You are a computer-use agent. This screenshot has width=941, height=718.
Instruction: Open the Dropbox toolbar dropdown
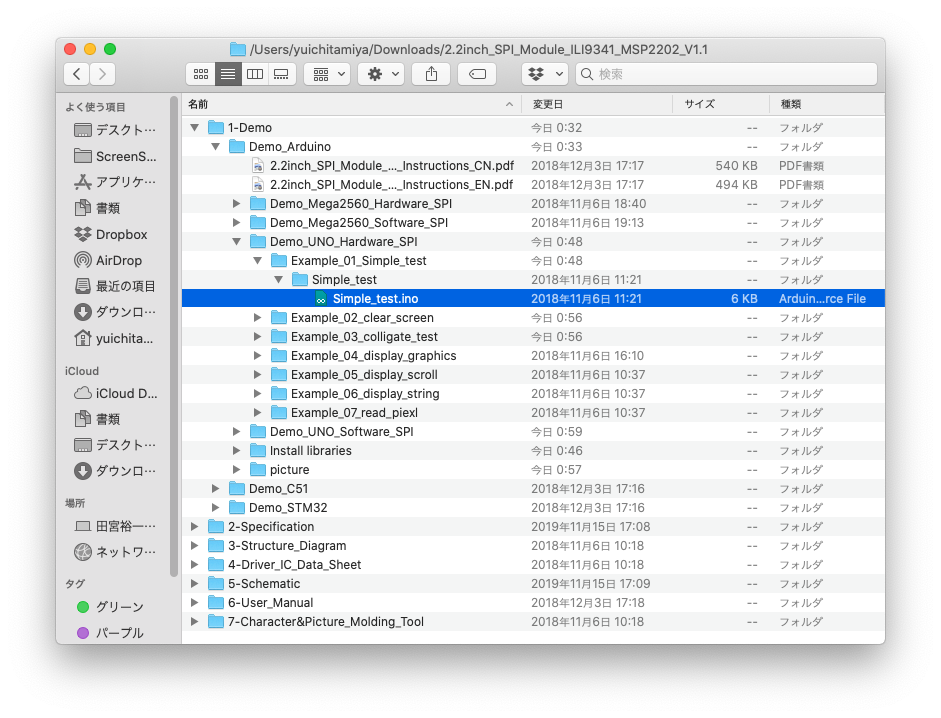pos(545,74)
